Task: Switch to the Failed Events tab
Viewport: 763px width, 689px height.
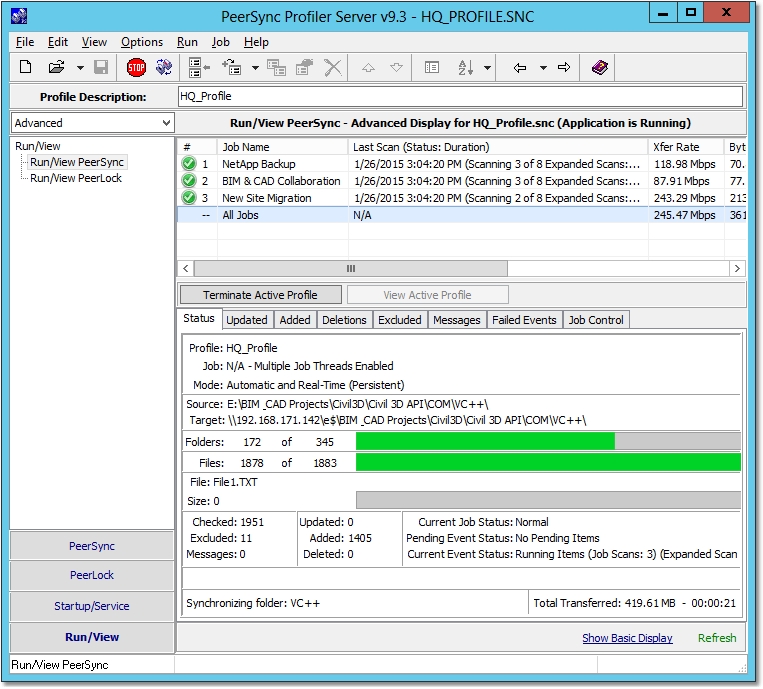Action: 524,320
